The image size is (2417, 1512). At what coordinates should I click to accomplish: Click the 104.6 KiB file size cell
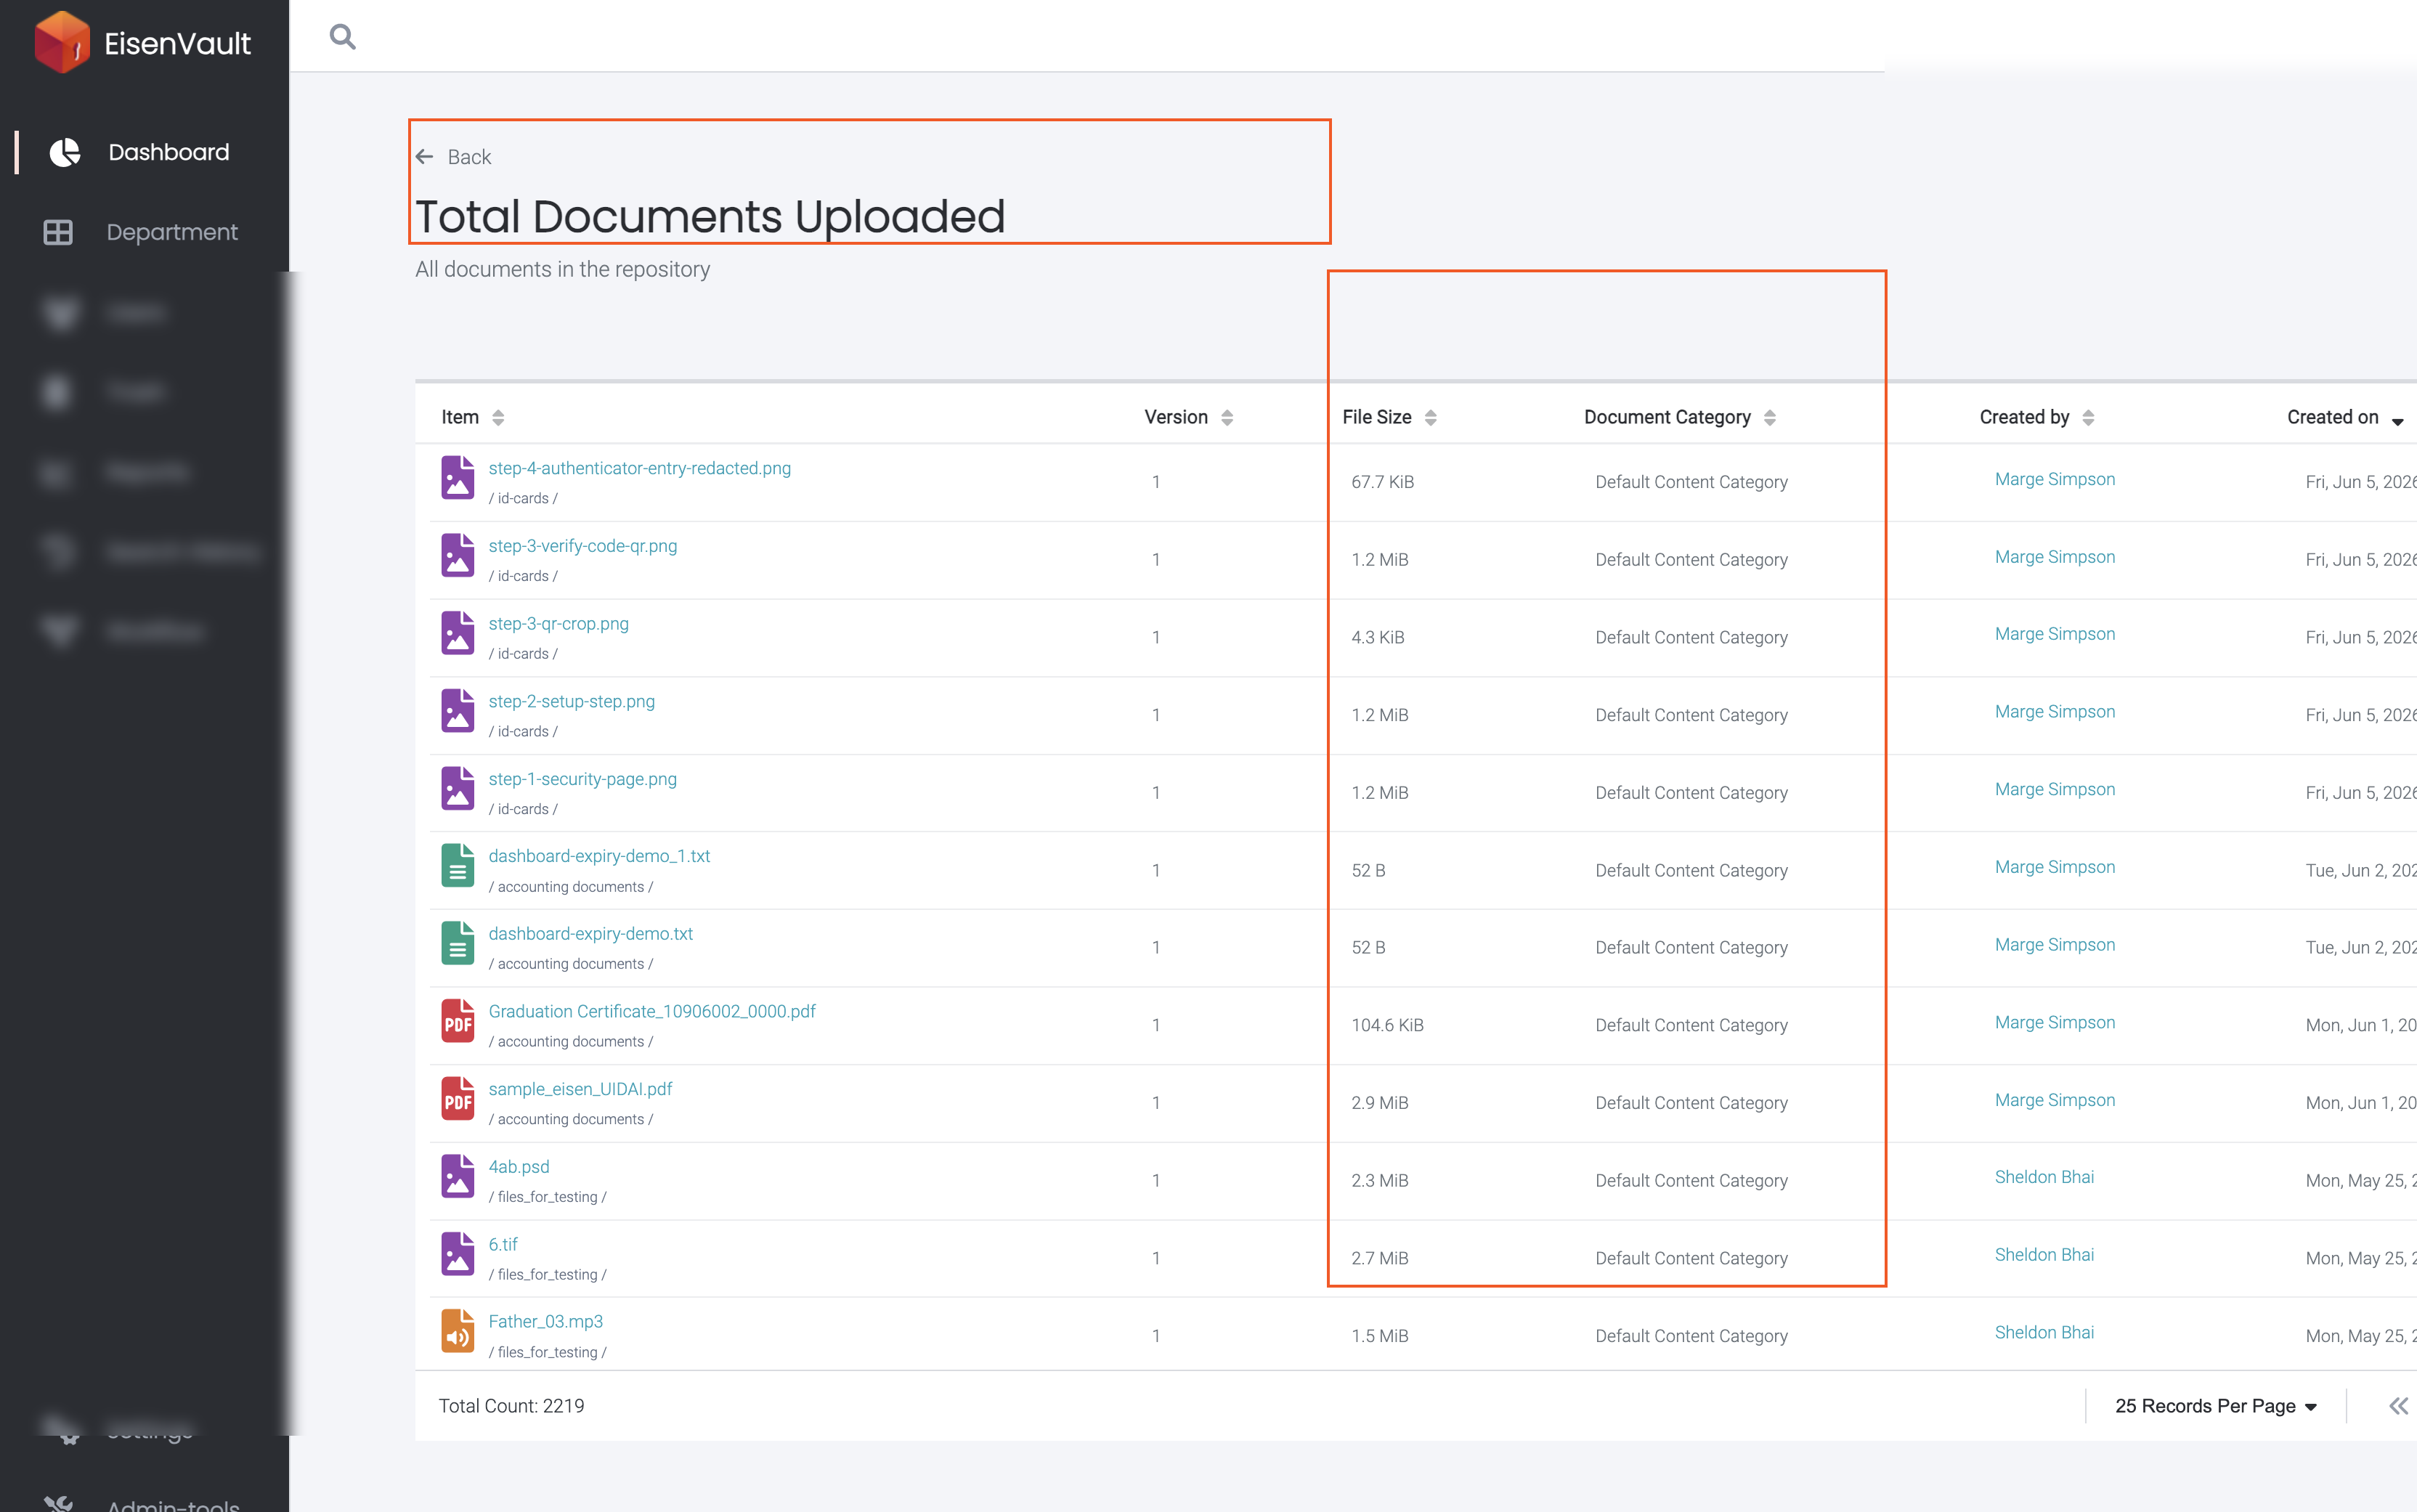pyautogui.click(x=1388, y=1025)
